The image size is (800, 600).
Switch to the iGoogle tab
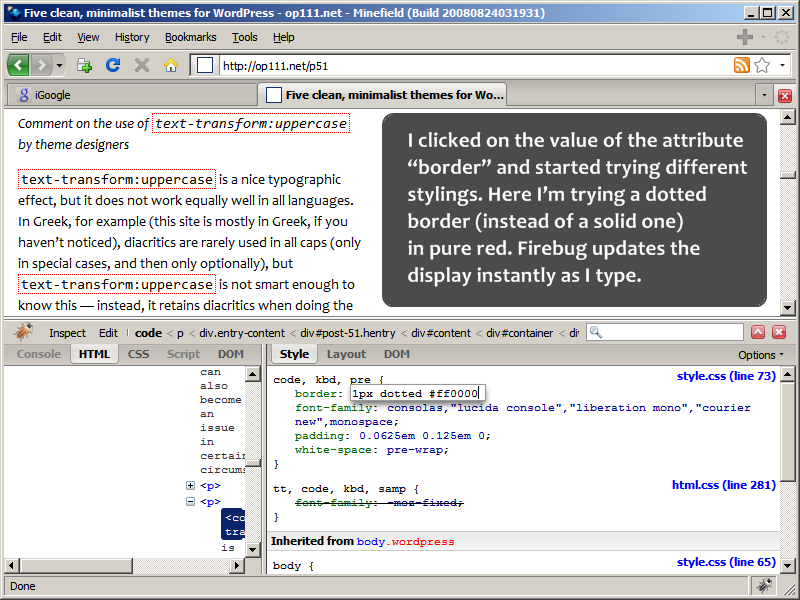[x=131, y=95]
